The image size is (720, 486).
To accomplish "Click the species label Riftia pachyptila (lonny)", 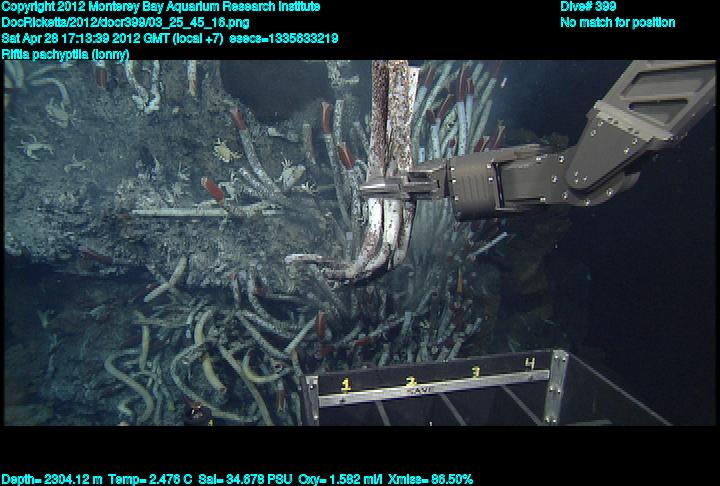I will tap(65, 54).
